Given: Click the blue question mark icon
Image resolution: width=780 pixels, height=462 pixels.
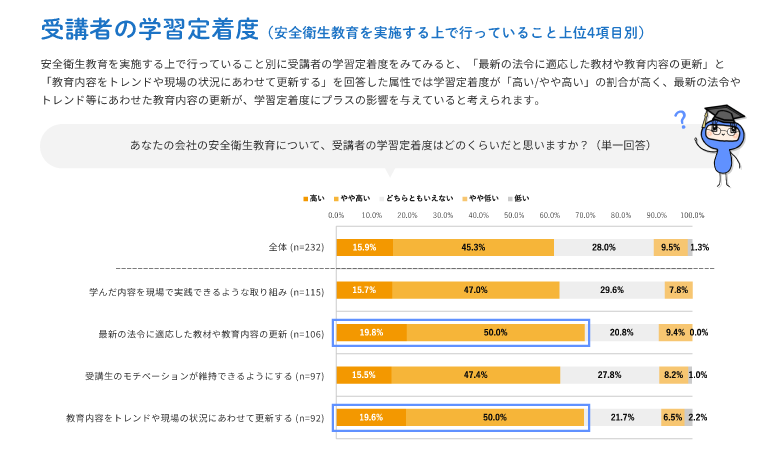Looking at the screenshot, I should click(x=680, y=120).
